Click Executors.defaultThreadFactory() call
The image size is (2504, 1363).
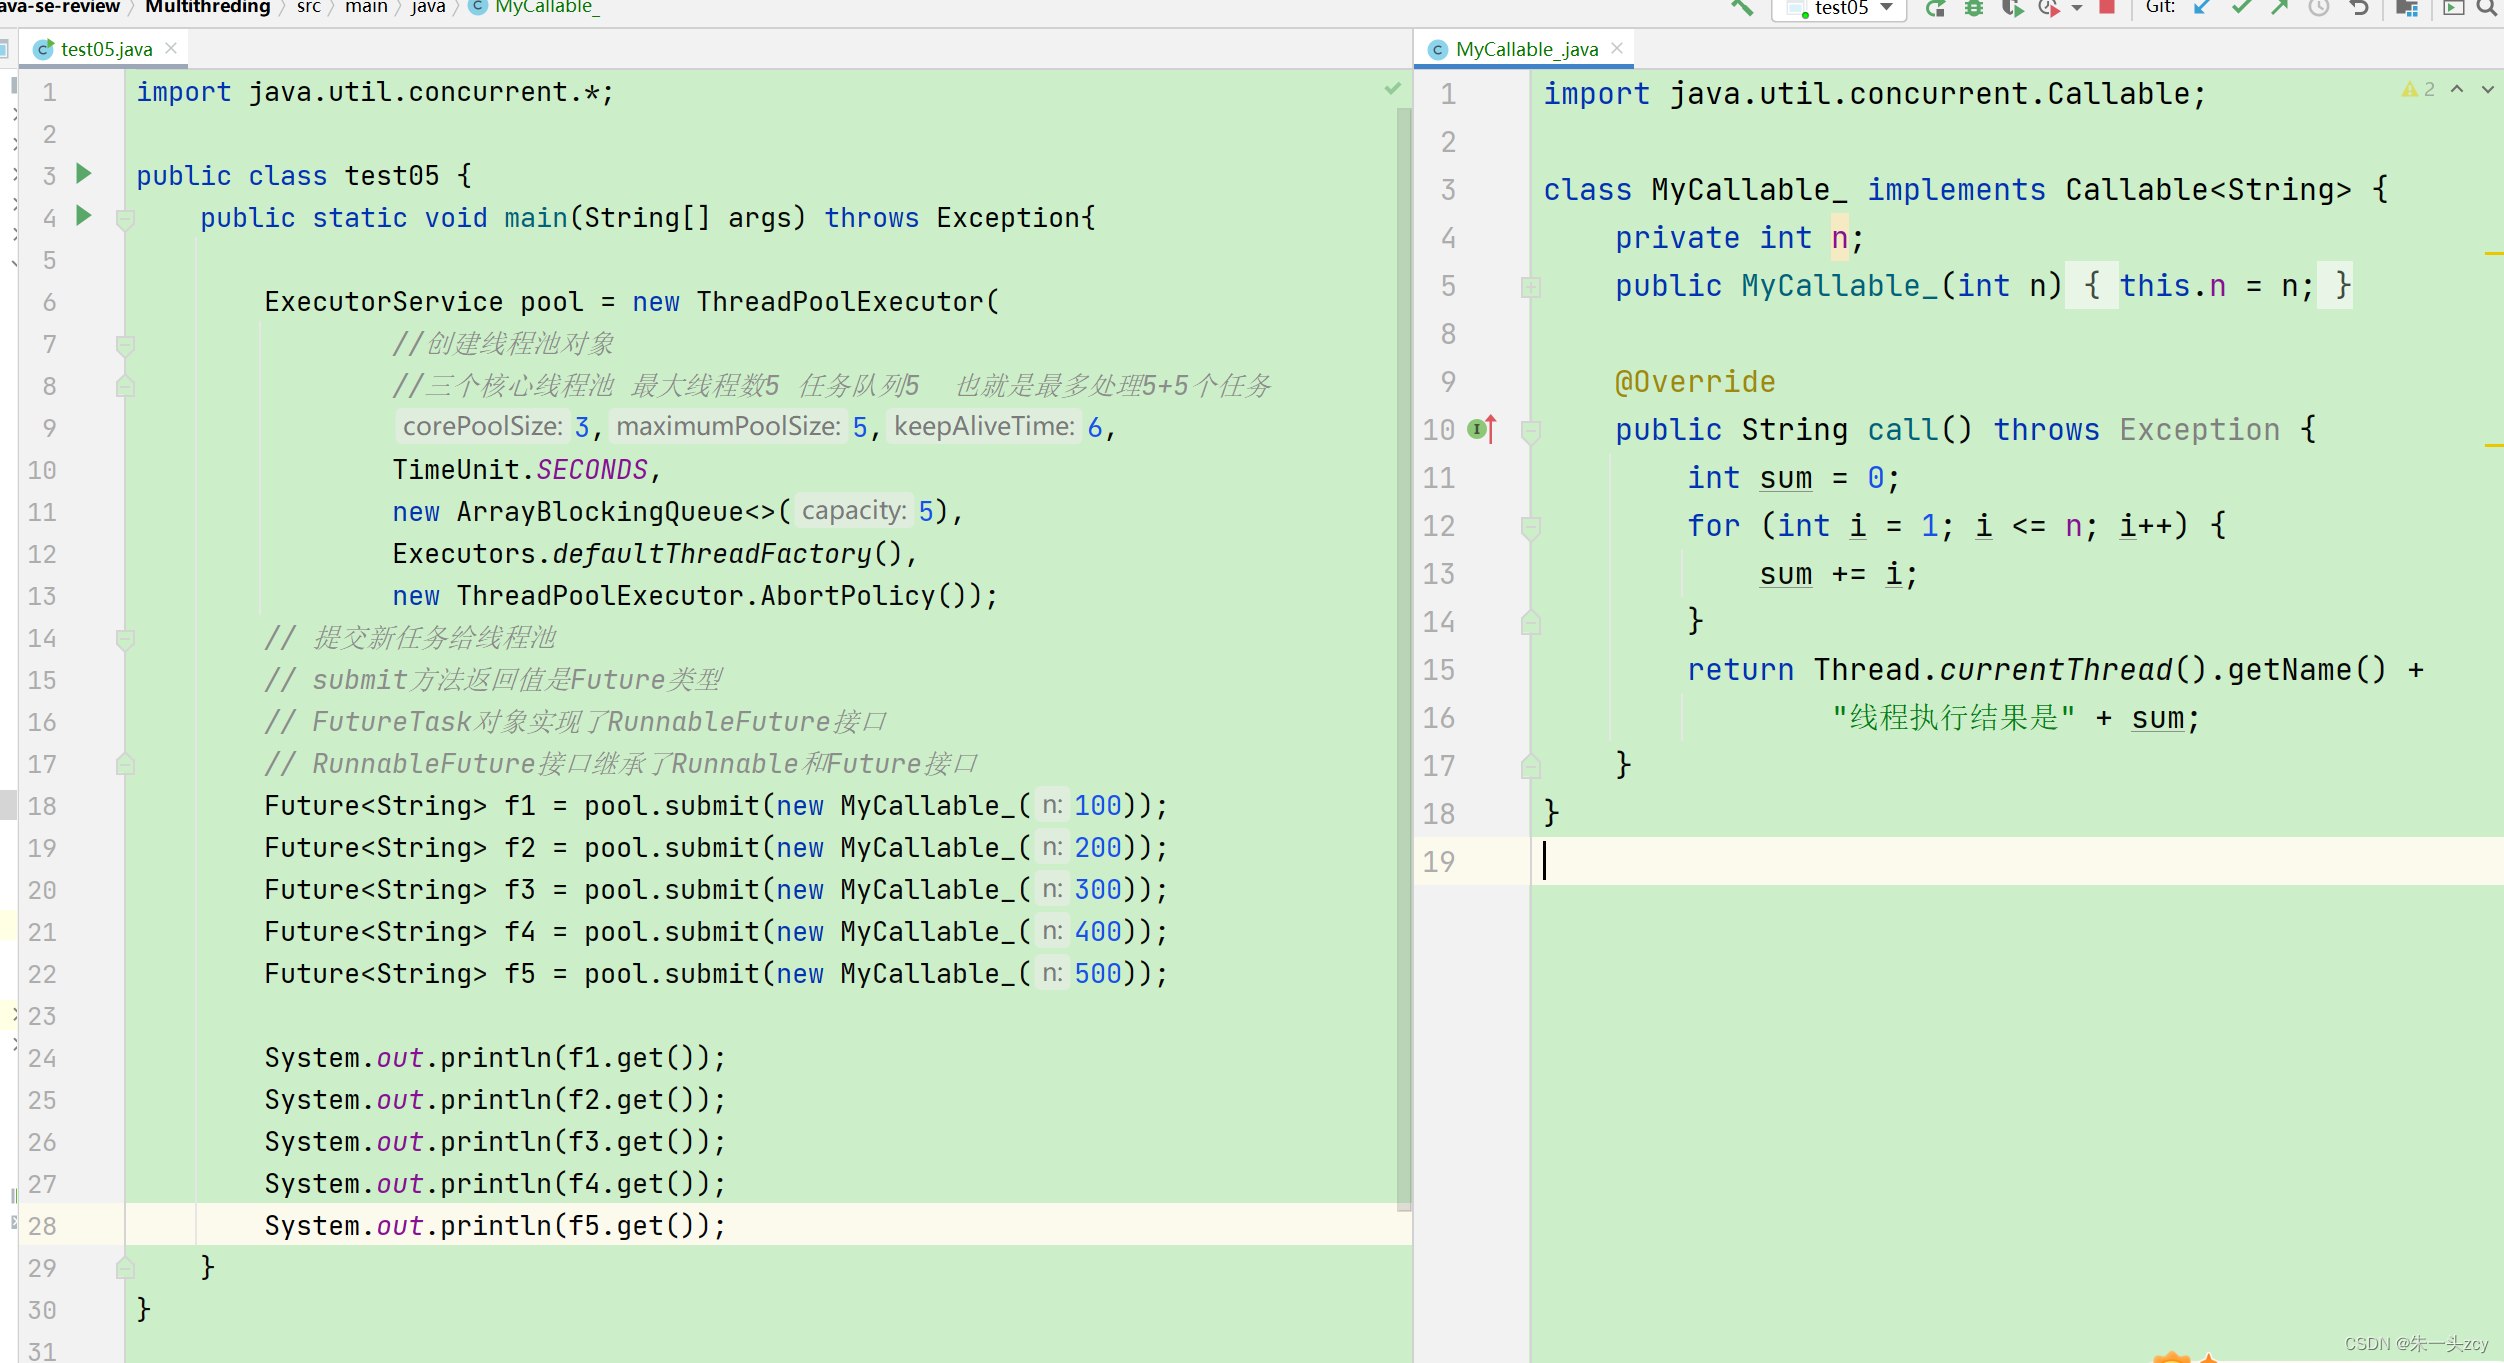tap(648, 553)
